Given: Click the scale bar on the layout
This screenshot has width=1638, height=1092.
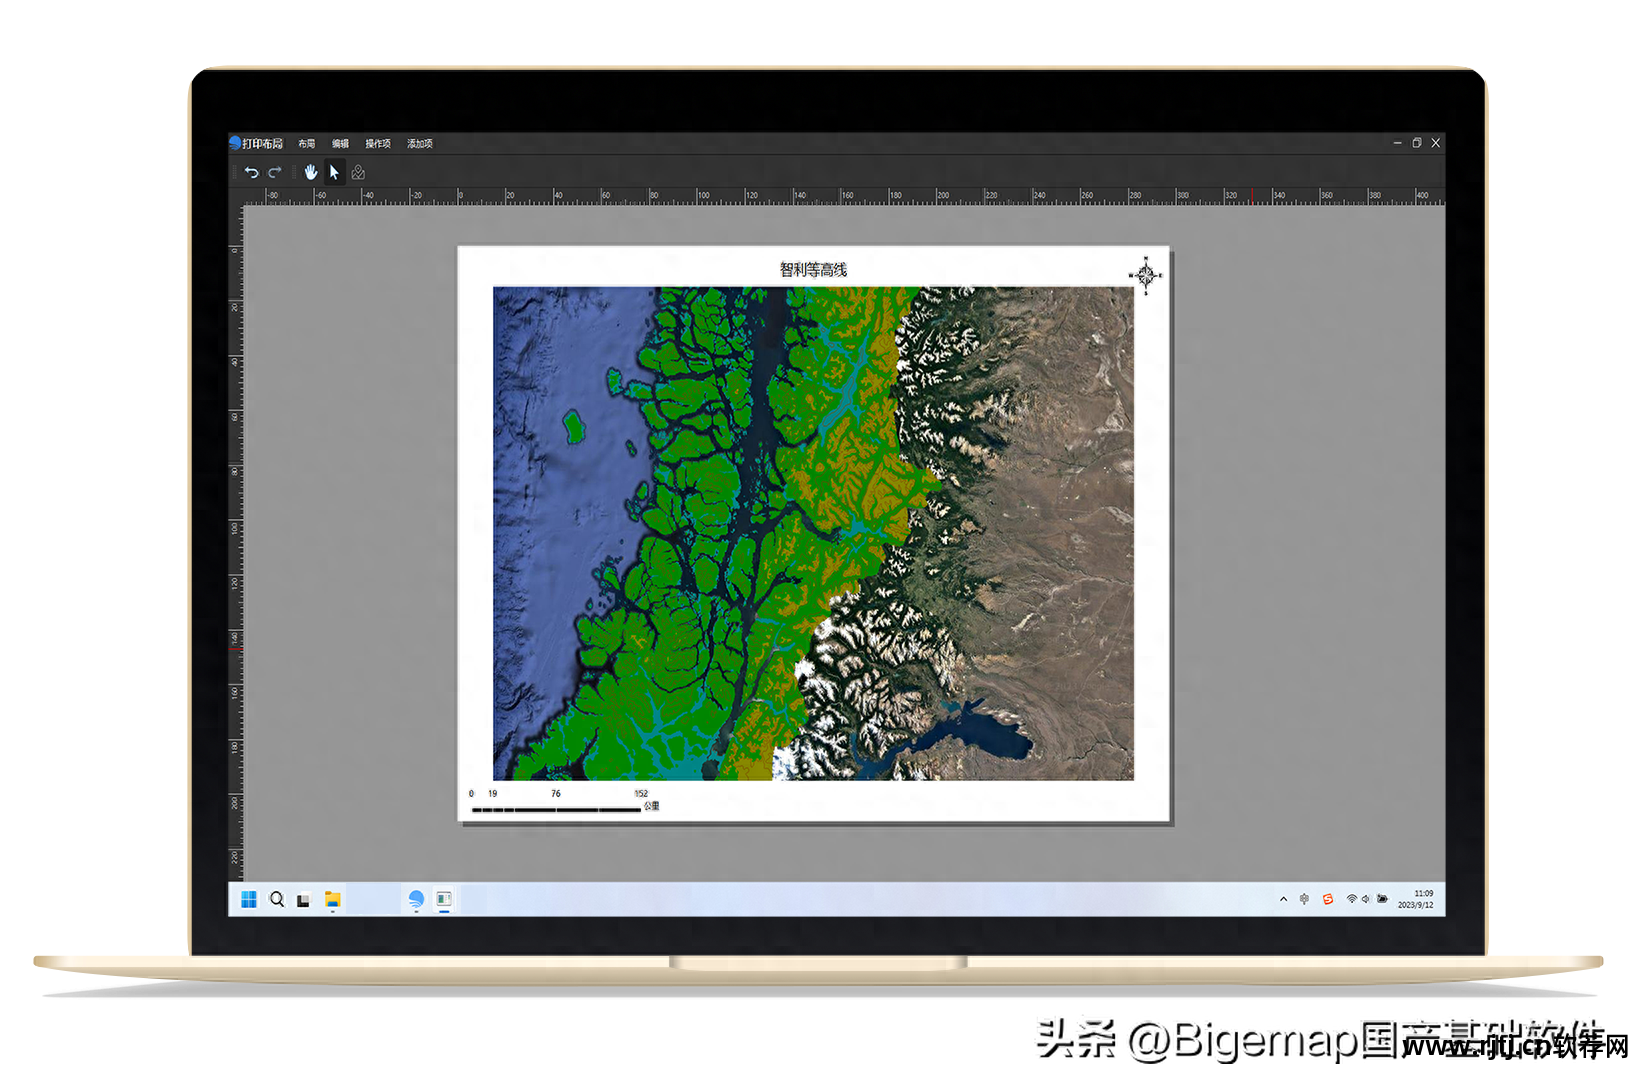Looking at the screenshot, I should (565, 802).
